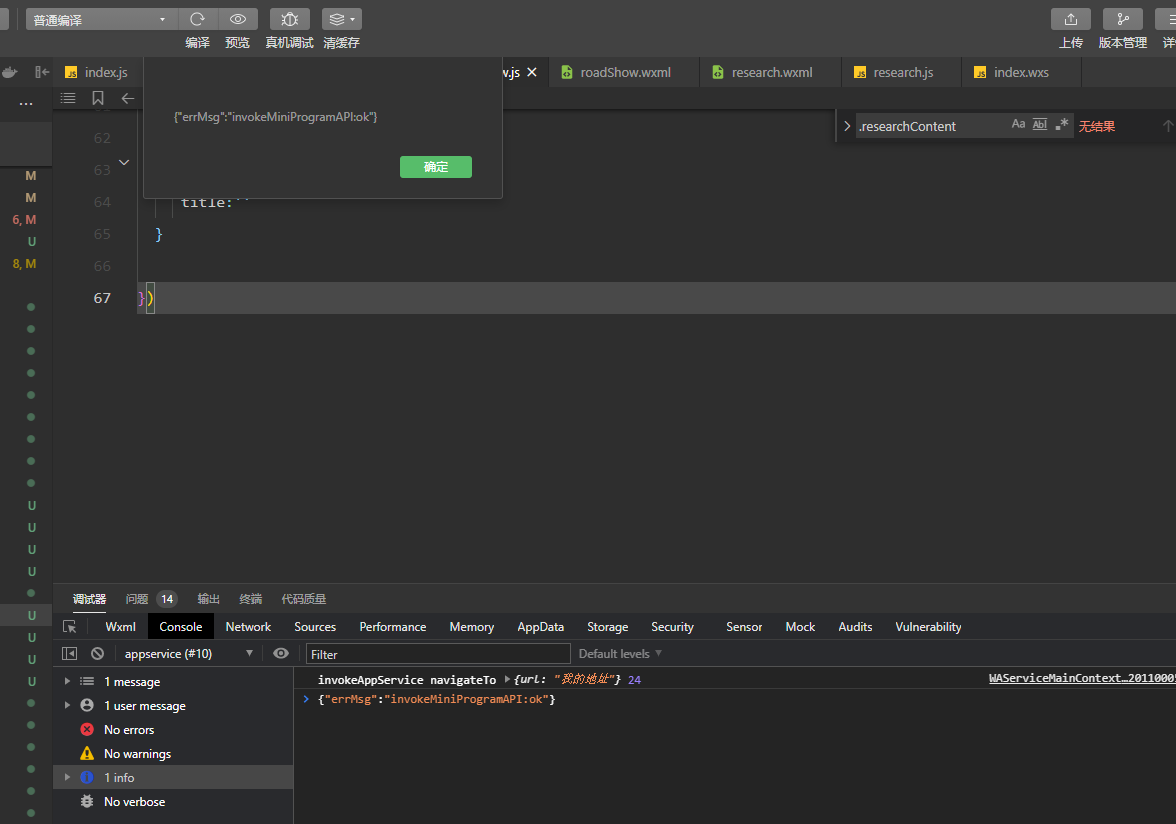
Task: Open the Default levels dropdown
Action: pyautogui.click(x=620, y=654)
